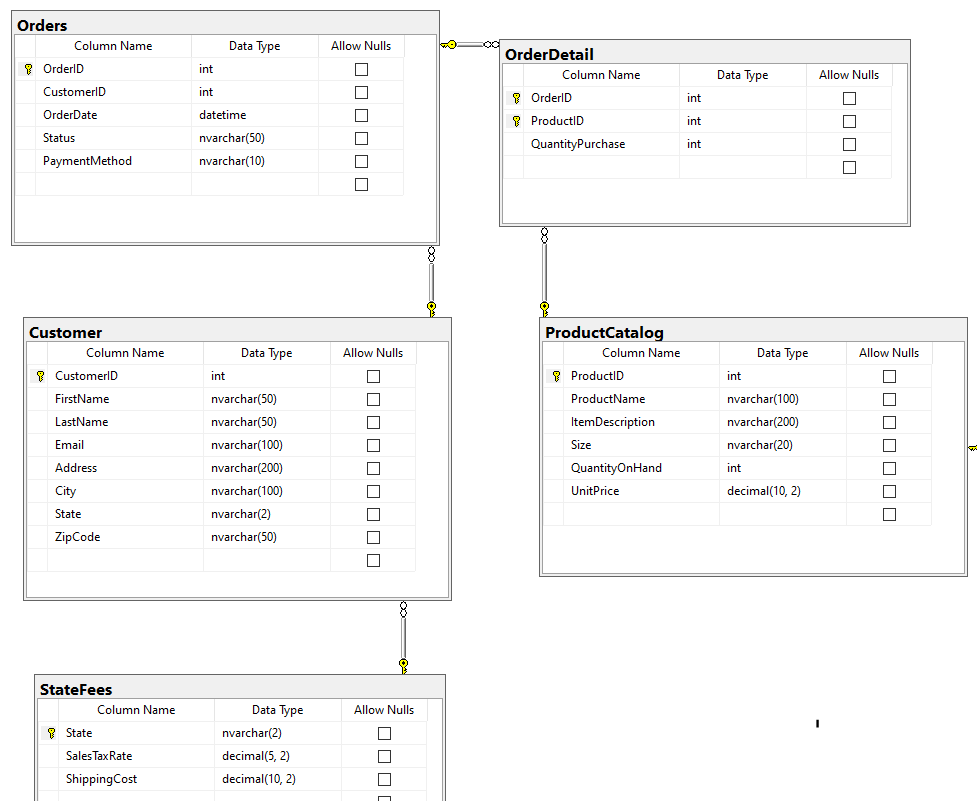Toggle Allow Nulls for Email in Customer
977x801 pixels.
373,445
